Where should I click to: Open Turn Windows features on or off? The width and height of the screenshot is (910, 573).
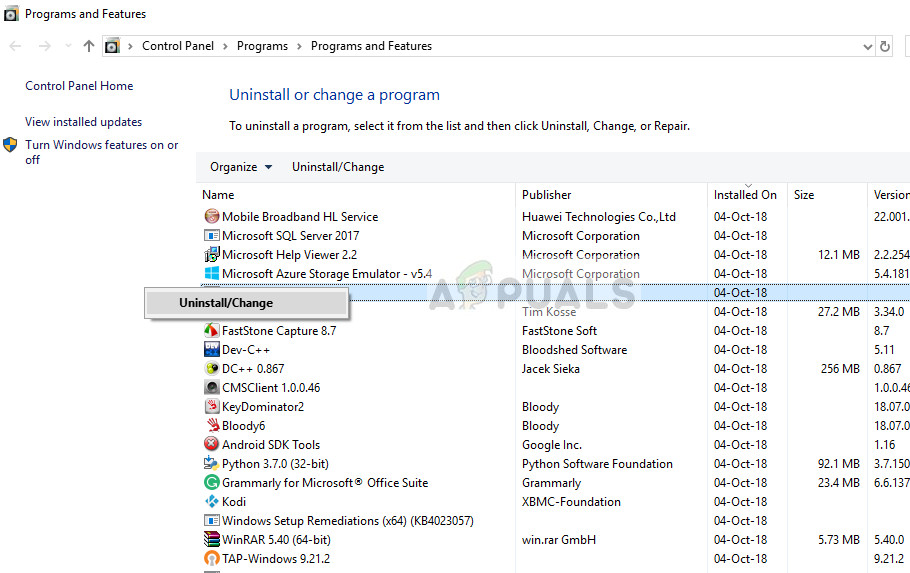pos(102,152)
